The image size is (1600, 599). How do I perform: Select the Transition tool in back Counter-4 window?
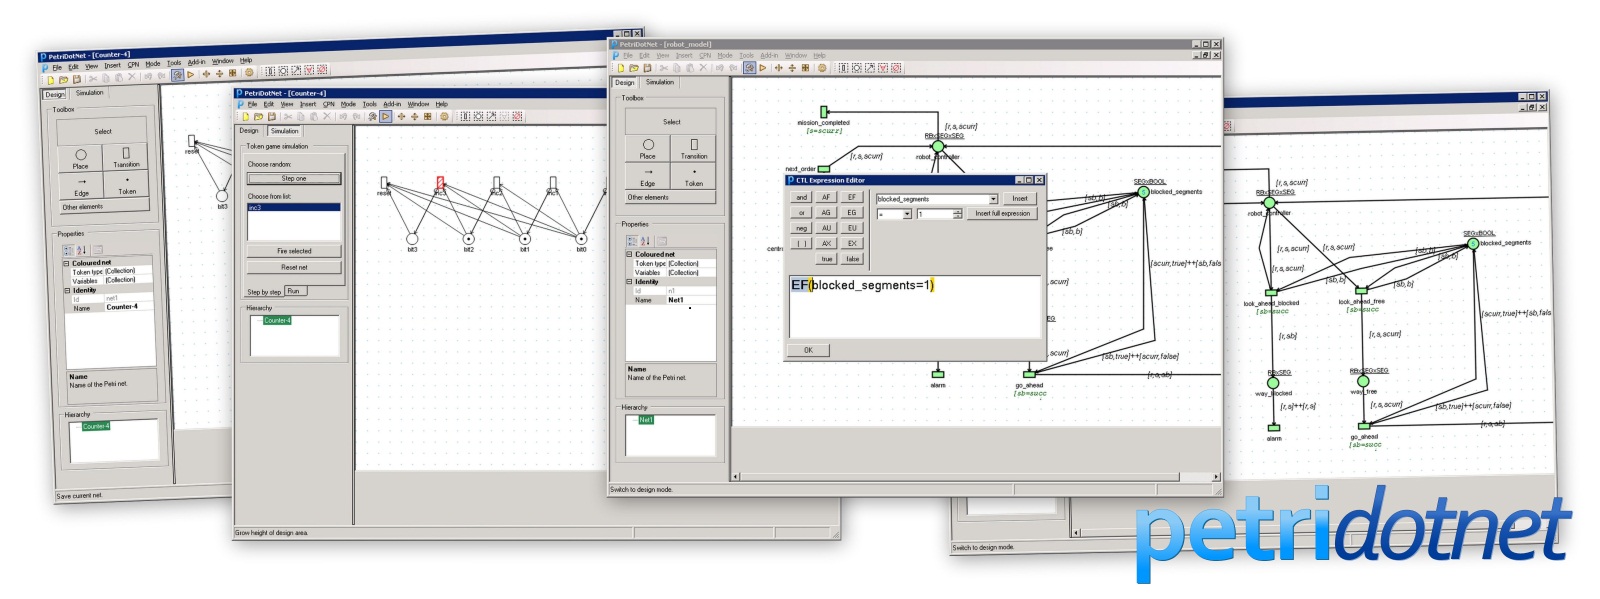point(126,157)
